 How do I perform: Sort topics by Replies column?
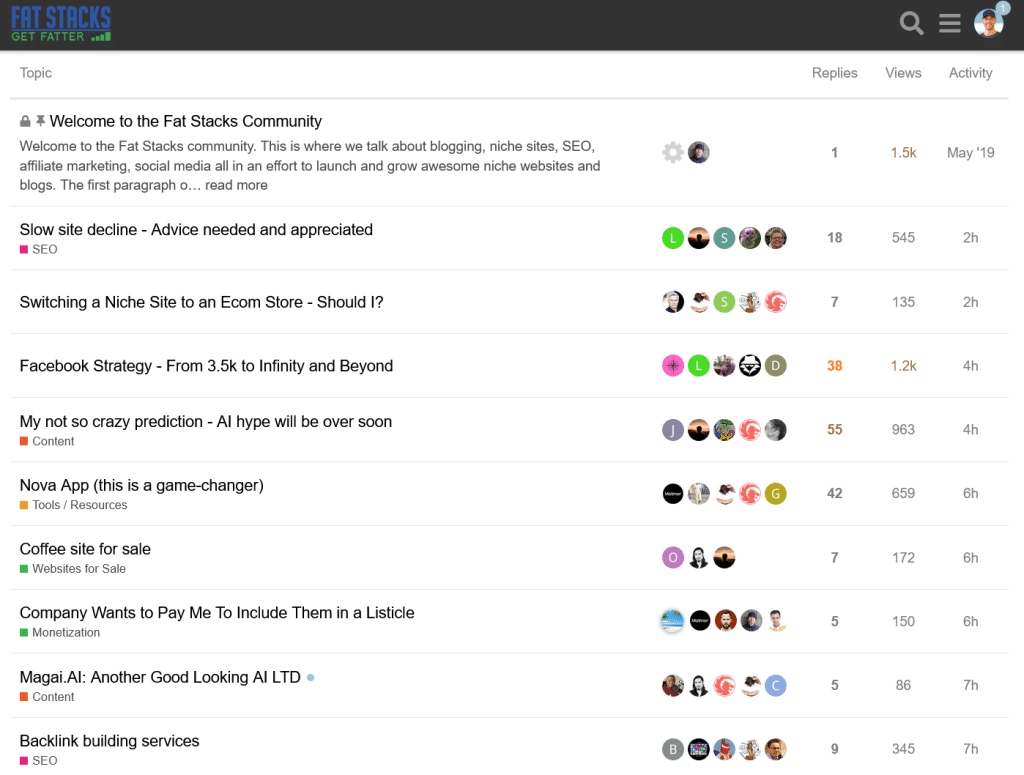click(834, 73)
